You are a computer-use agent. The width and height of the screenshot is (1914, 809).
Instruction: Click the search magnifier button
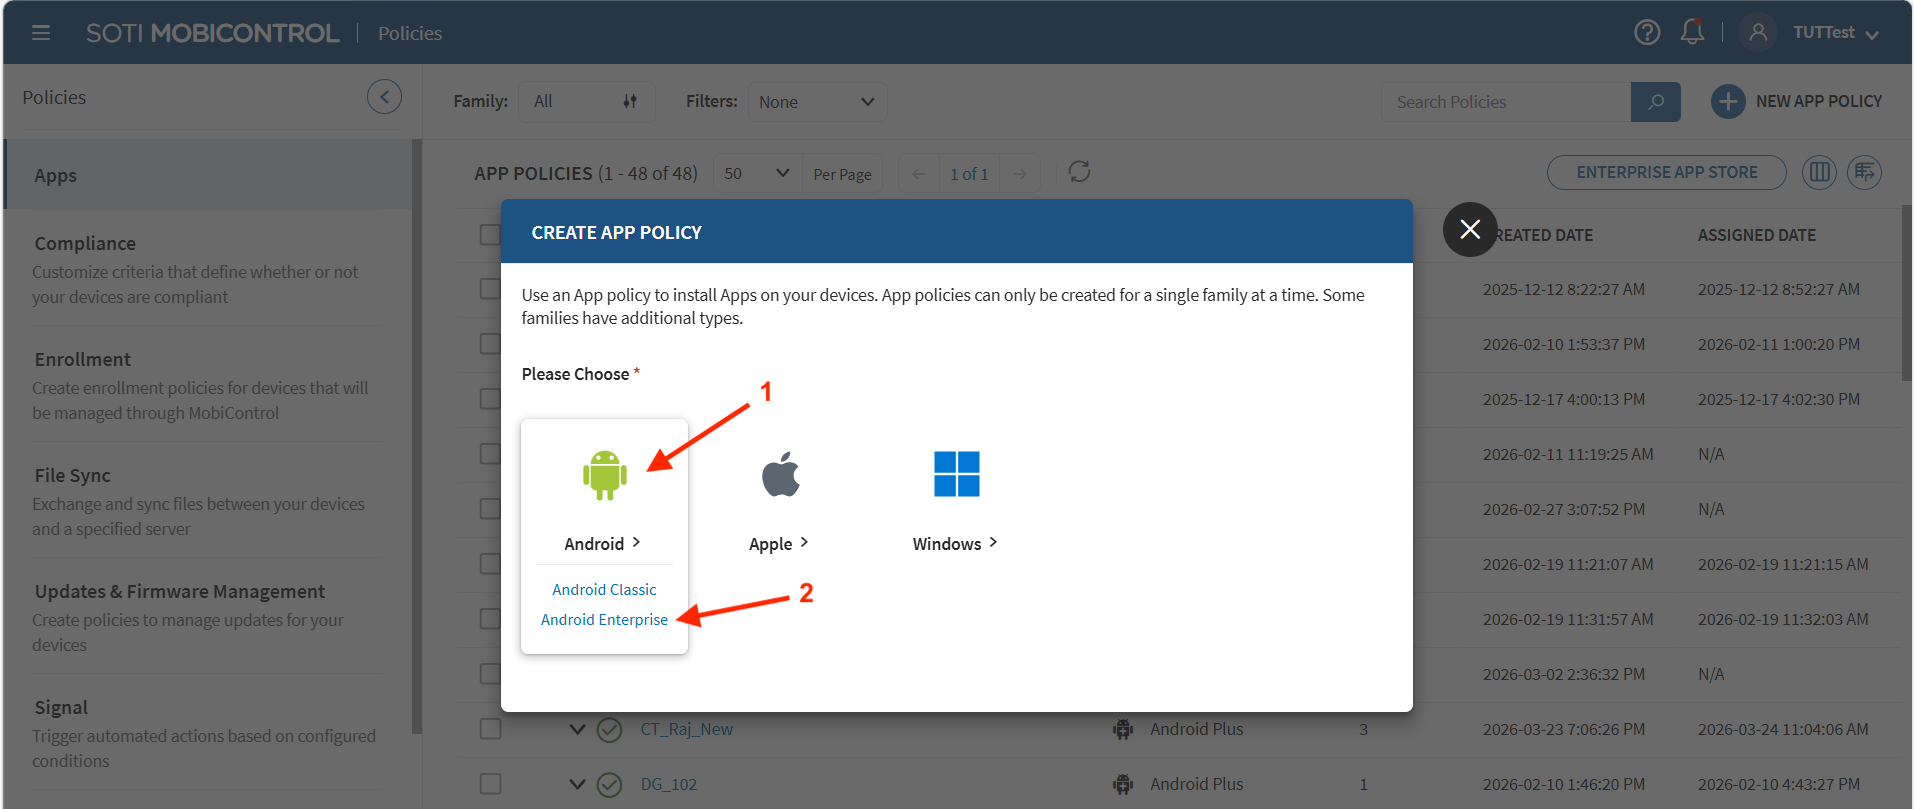click(x=1655, y=102)
